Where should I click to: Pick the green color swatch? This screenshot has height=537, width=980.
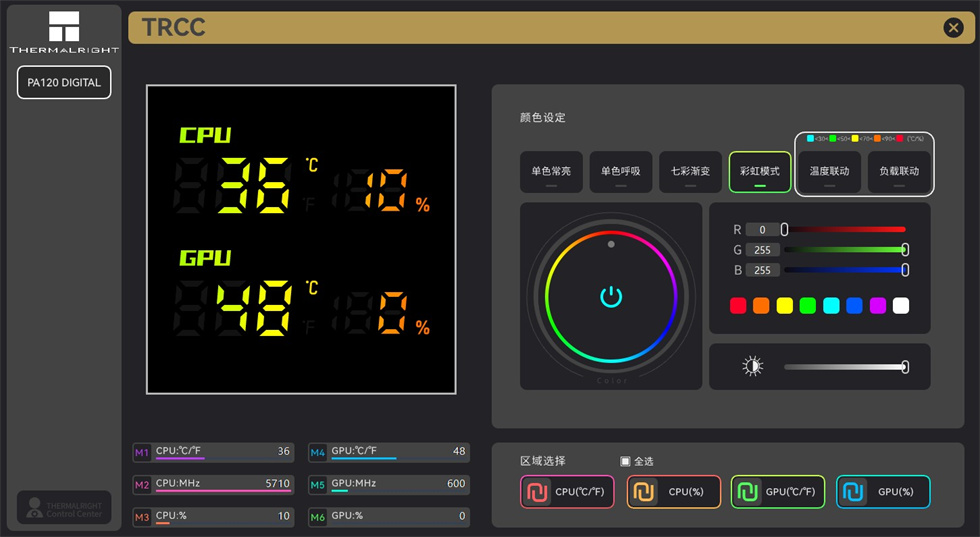(808, 306)
